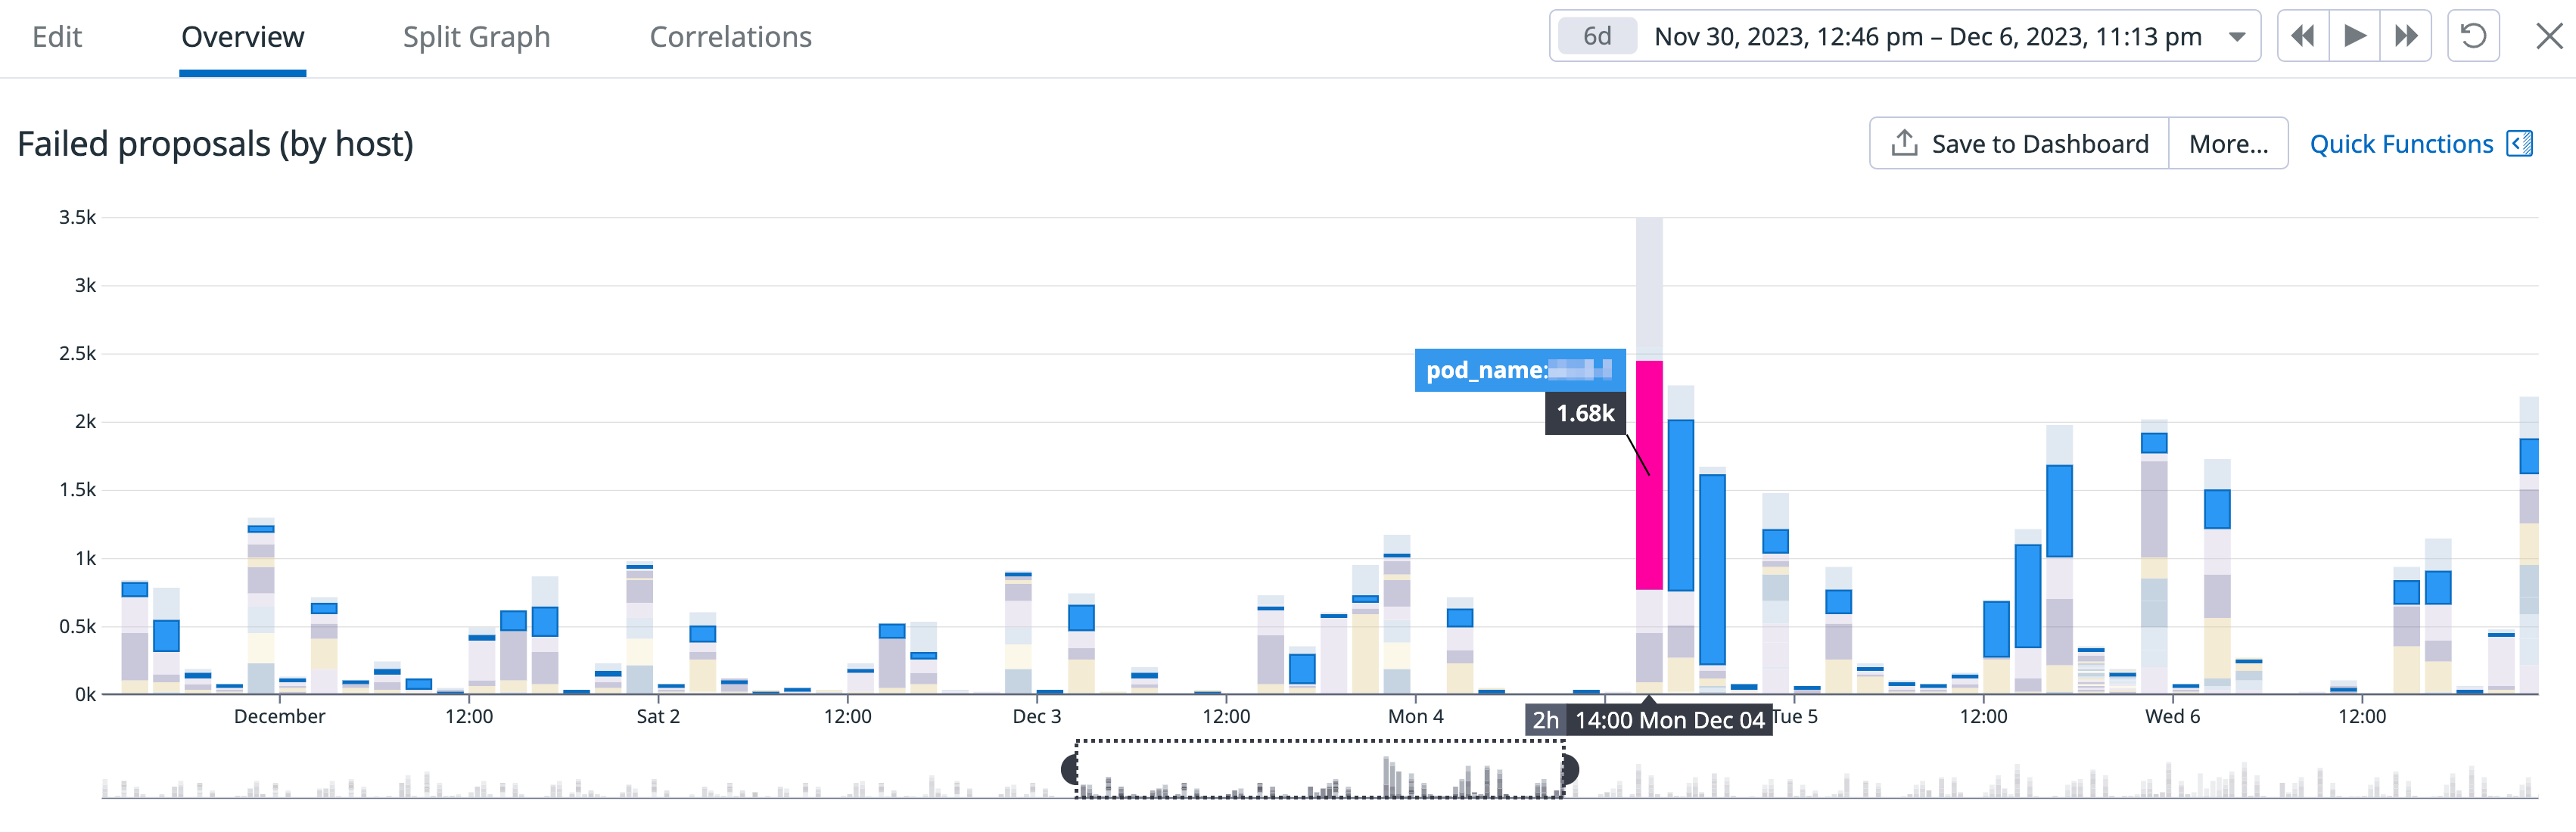Advance the time range with the play icon

[2354, 36]
